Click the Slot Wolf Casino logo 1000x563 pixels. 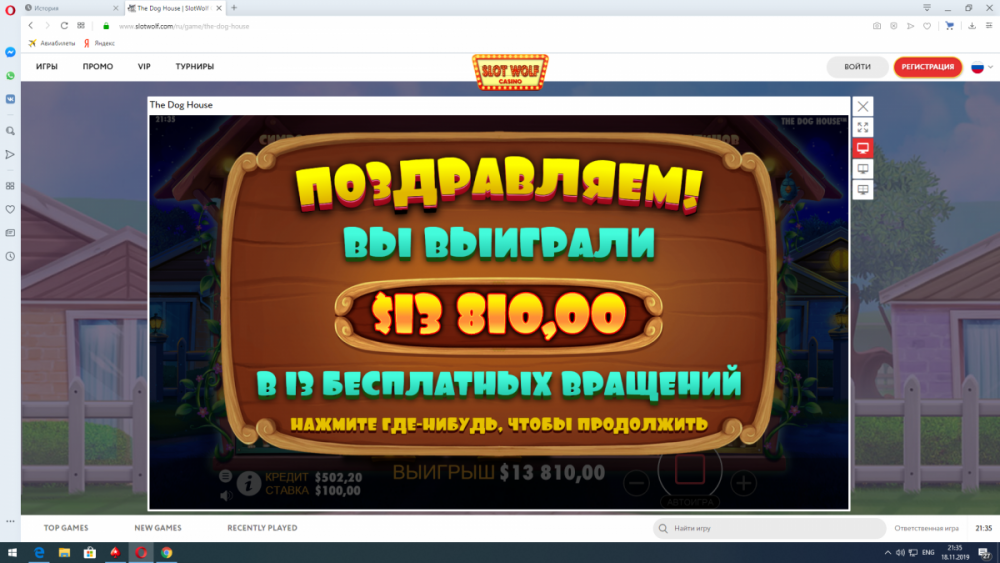pos(510,72)
